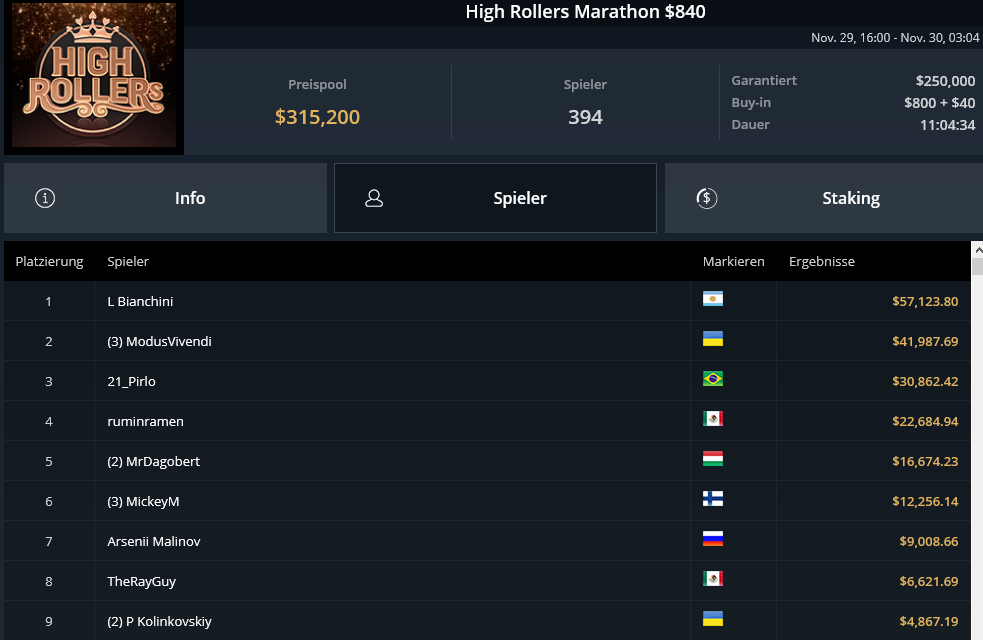Sort by the Ergebnisse column header
This screenshot has height=640, width=983.
[x=821, y=262]
